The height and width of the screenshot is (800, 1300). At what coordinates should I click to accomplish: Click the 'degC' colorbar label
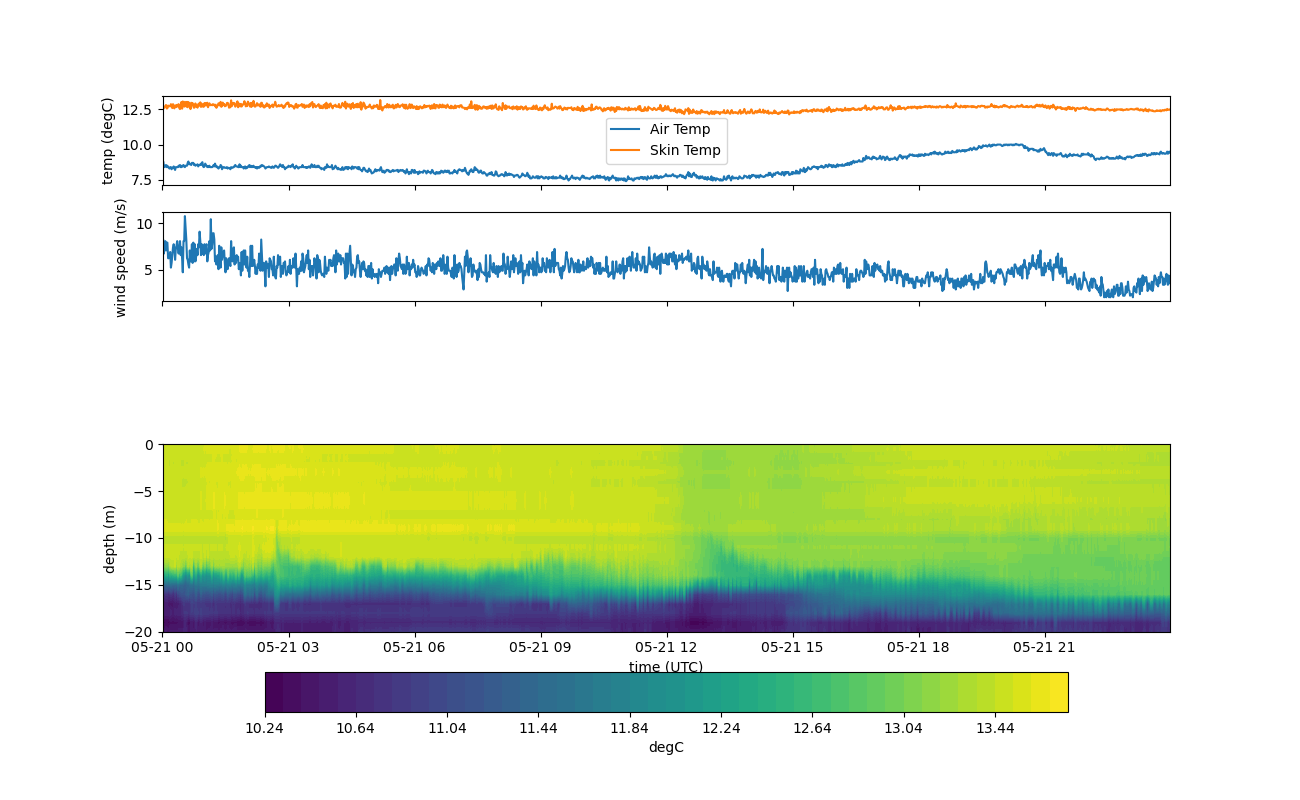point(666,747)
